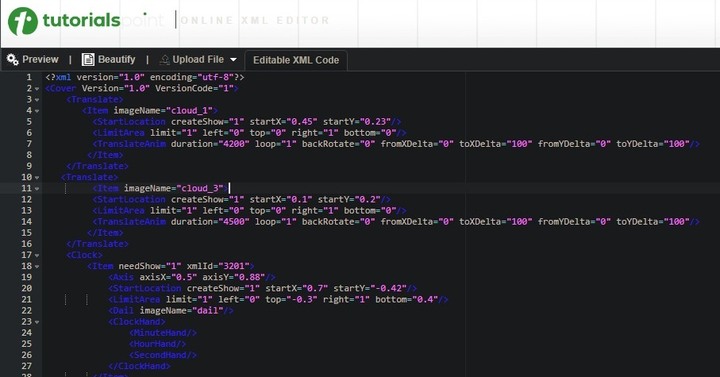Image resolution: width=720 pixels, height=377 pixels.
Task: Collapse the Clock fold on line 17
Action: (x=37, y=255)
